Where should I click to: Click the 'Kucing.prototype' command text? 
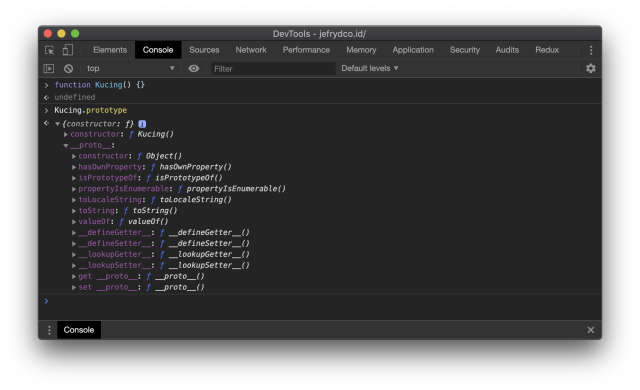click(91, 110)
